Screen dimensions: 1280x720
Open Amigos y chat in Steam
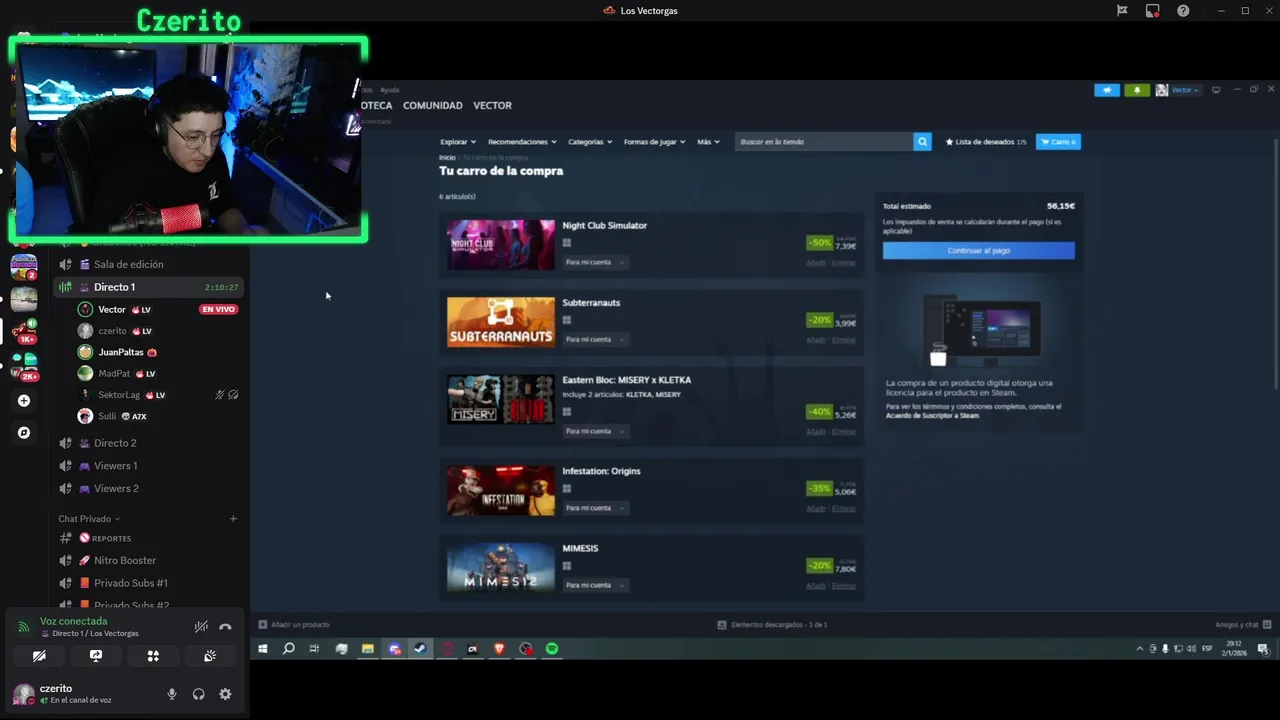[x=1243, y=625]
